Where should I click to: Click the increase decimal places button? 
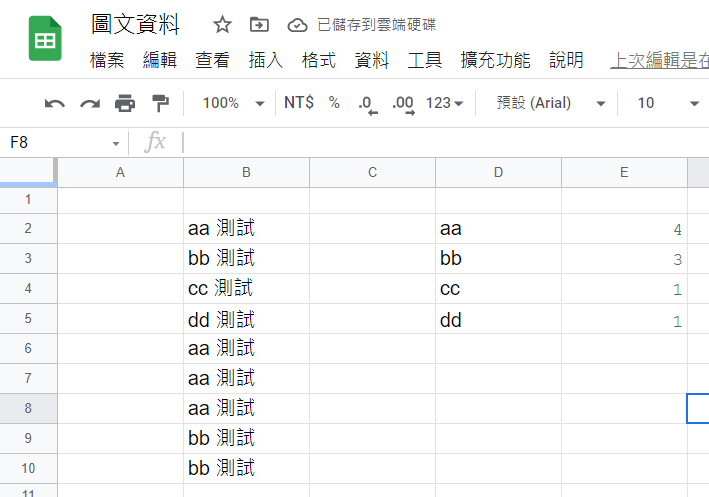click(403, 104)
